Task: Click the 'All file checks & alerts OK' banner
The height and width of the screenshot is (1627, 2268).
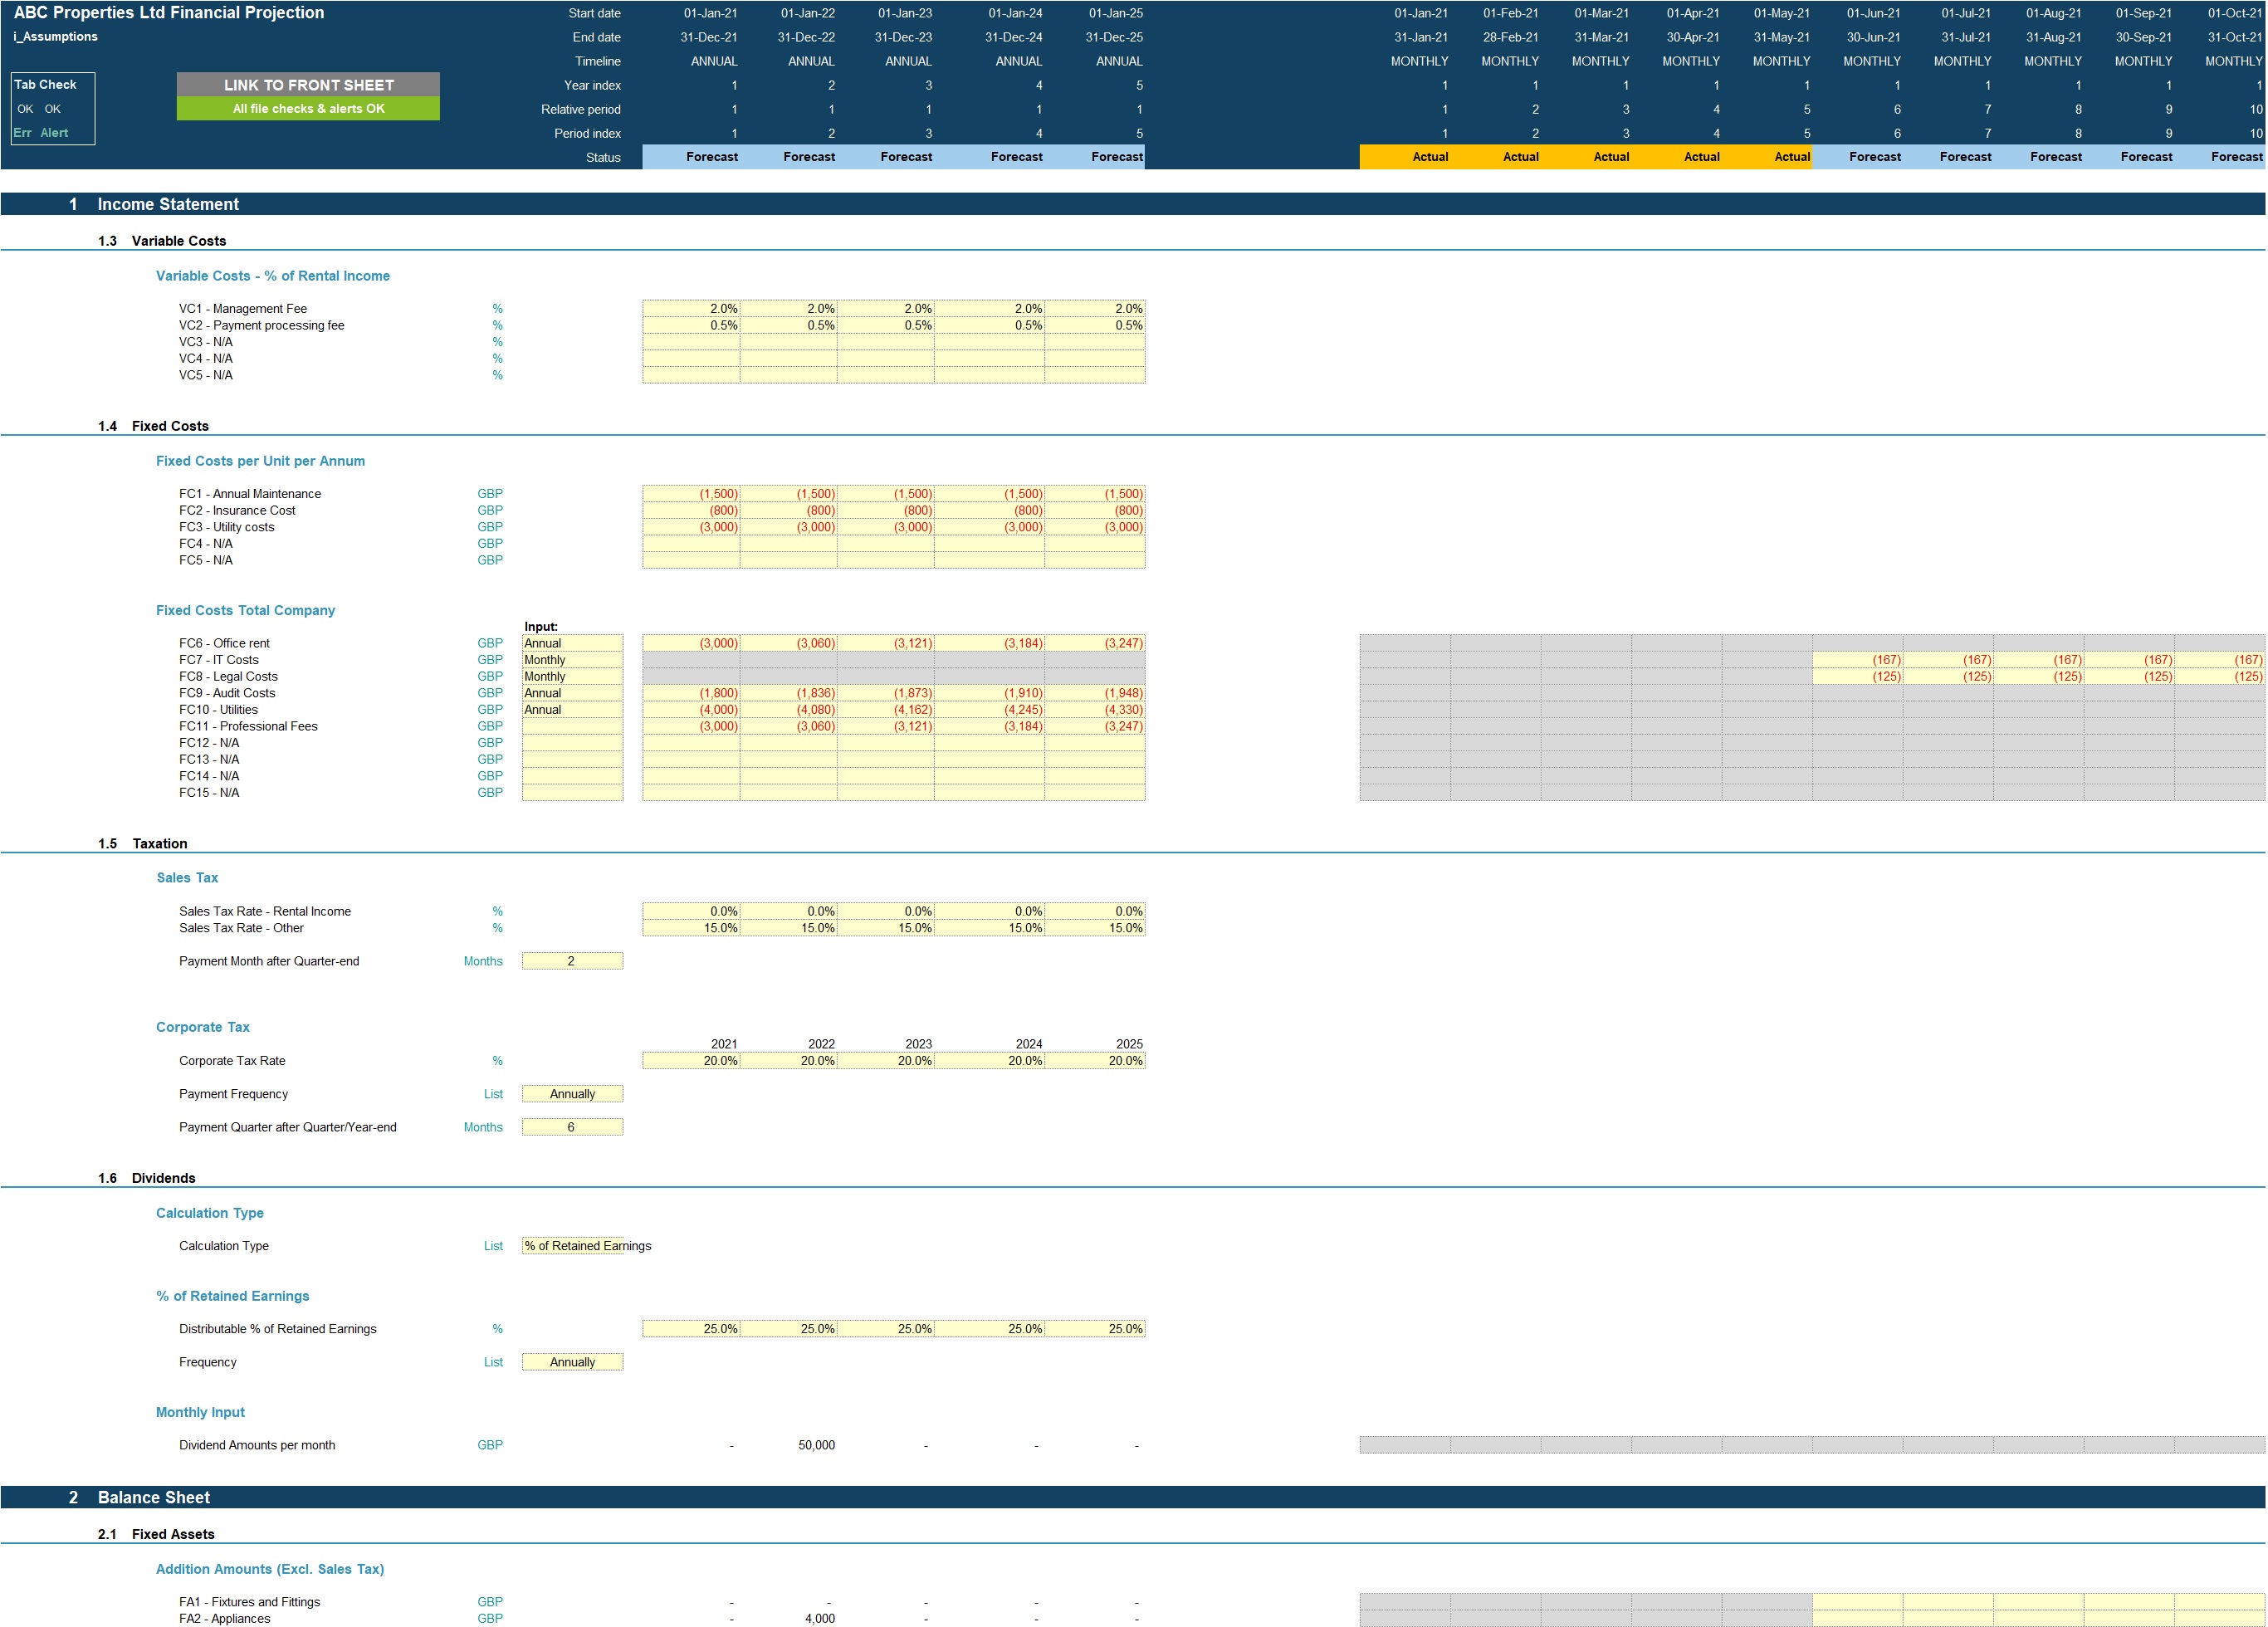Action: [308, 109]
